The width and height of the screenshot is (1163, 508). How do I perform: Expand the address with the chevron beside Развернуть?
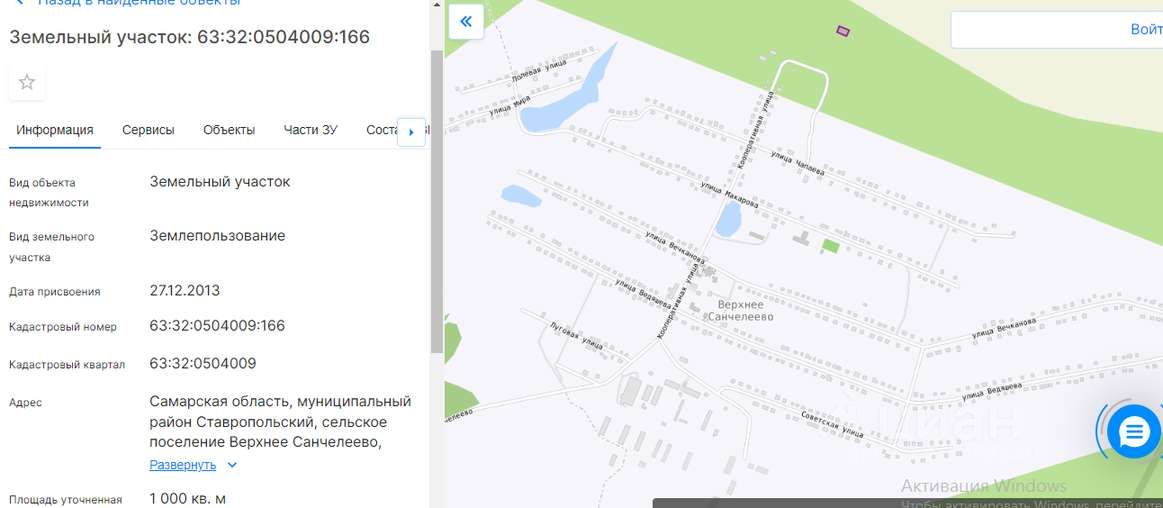(x=232, y=465)
